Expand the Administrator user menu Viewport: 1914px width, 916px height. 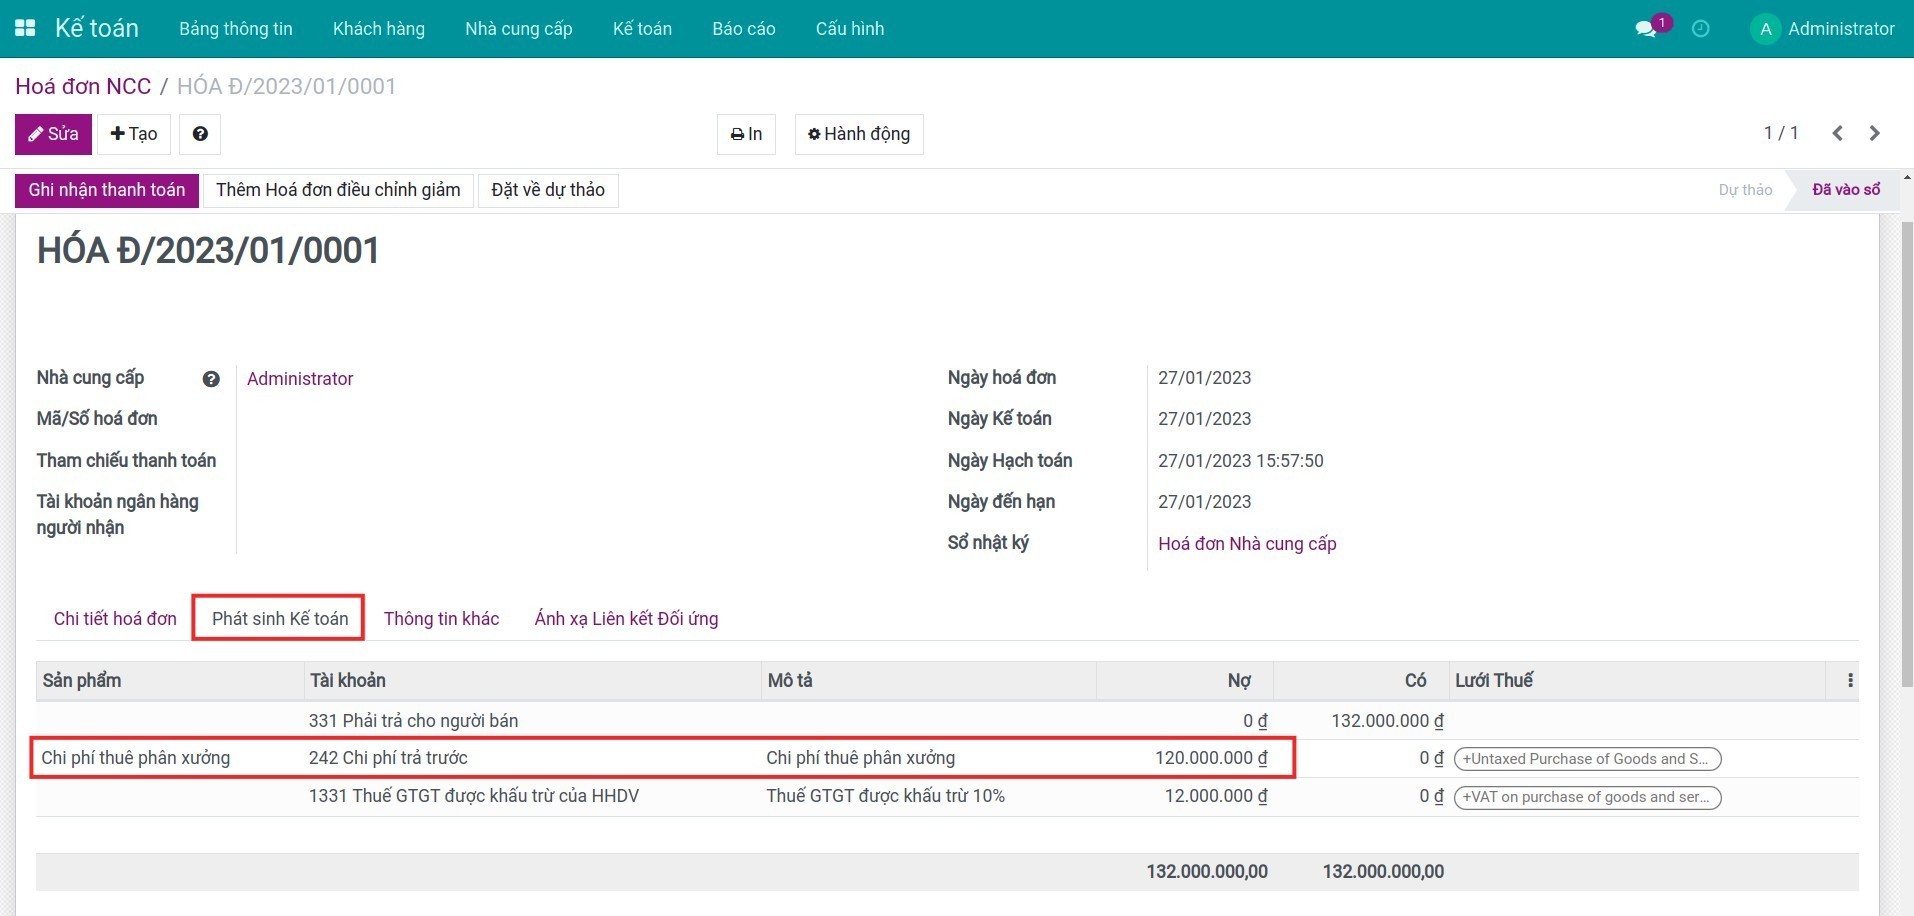tap(1822, 29)
